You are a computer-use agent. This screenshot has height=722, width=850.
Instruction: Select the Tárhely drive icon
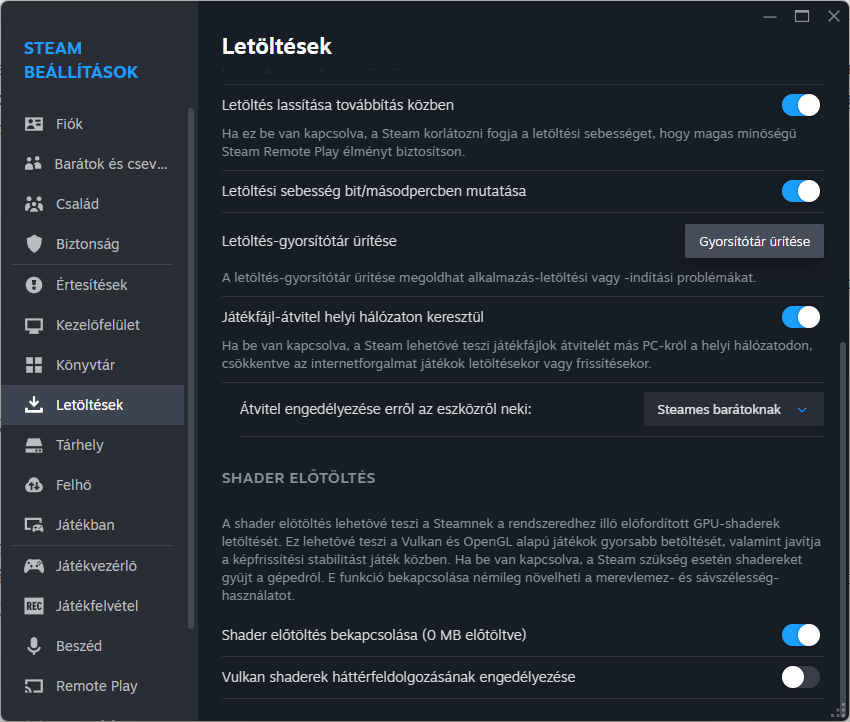pyautogui.click(x=34, y=446)
